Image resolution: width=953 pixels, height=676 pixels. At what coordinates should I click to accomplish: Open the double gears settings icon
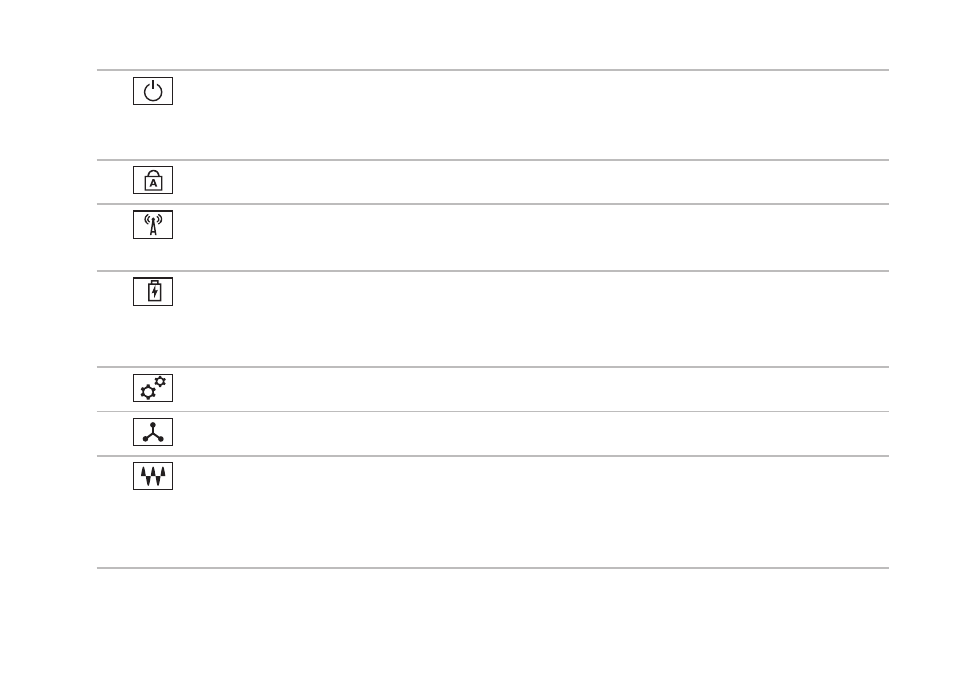(x=153, y=388)
